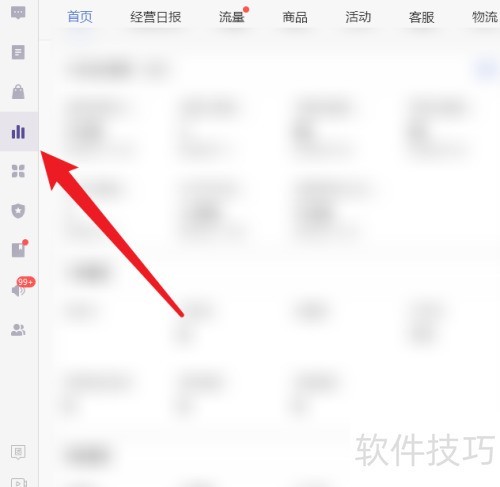Select the bar chart data icon
The width and height of the screenshot is (500, 487).
[18, 132]
